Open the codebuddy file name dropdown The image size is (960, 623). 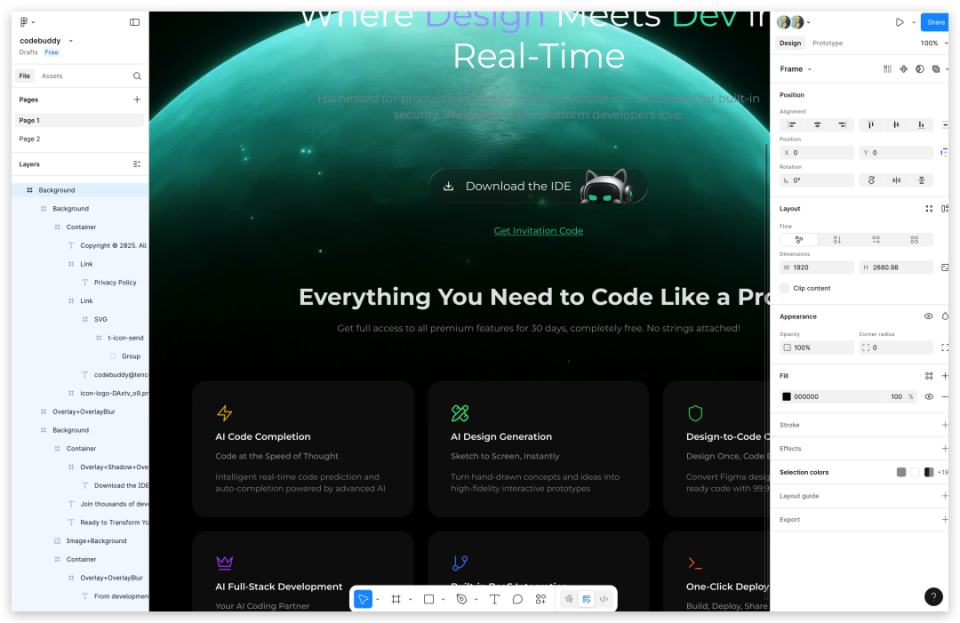(71, 41)
